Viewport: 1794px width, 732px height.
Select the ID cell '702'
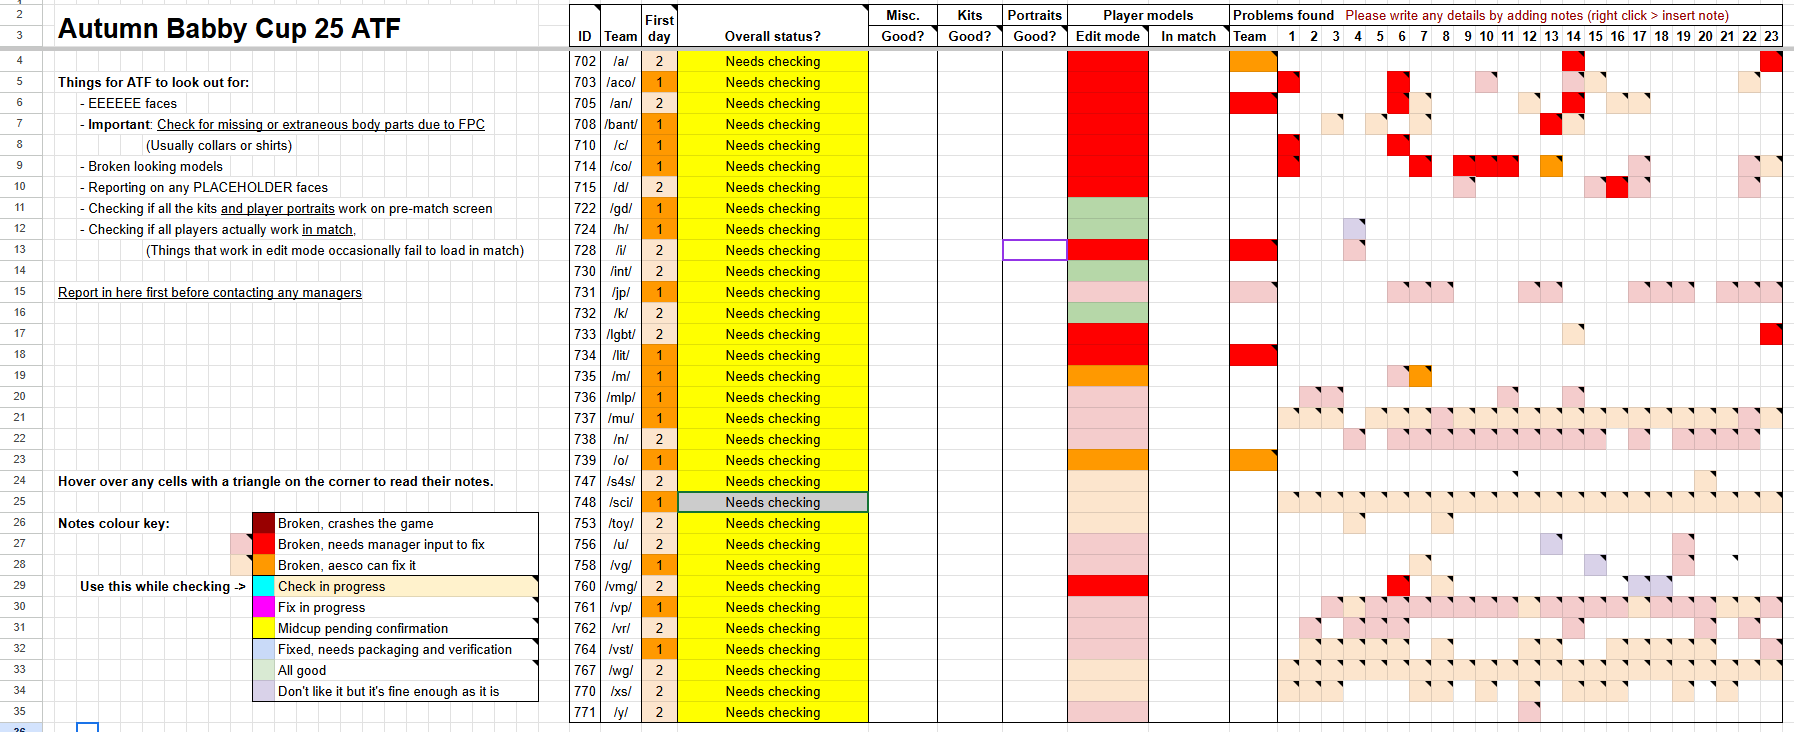[x=585, y=61]
